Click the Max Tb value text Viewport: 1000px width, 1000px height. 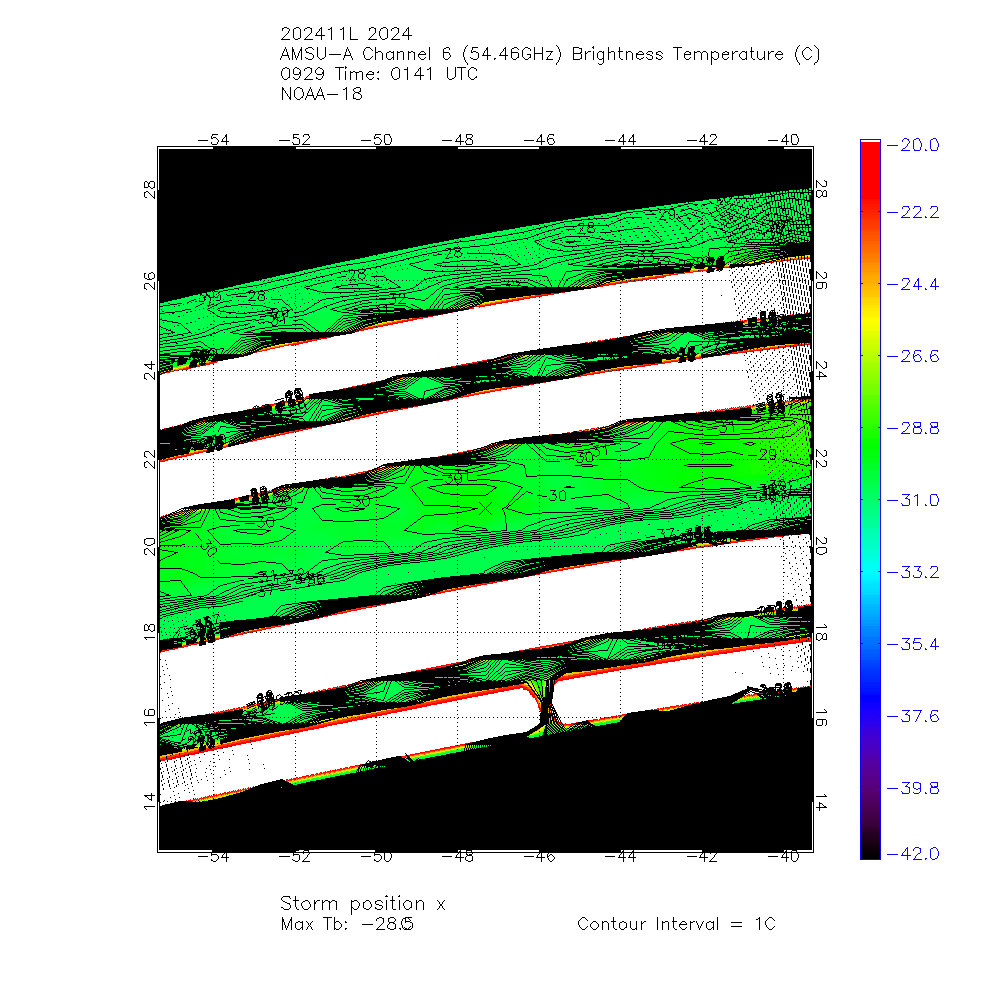coord(347,924)
